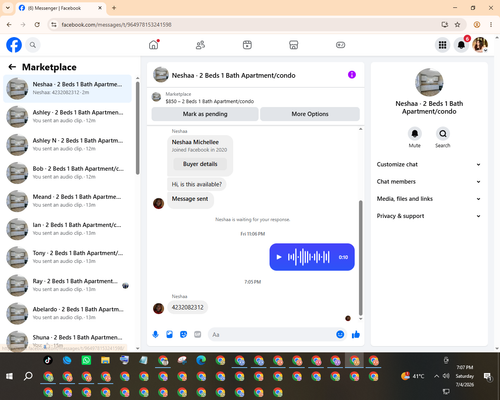Open the Ian conversation in list
Image resolution: width=500 pixels, height=400 pixels.
click(67, 229)
